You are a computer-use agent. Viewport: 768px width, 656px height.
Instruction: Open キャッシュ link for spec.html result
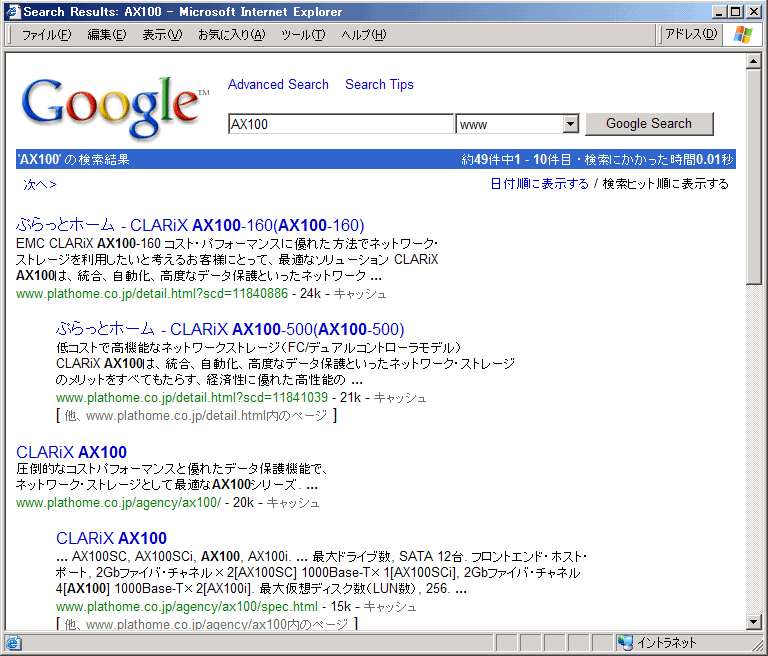(x=390, y=607)
